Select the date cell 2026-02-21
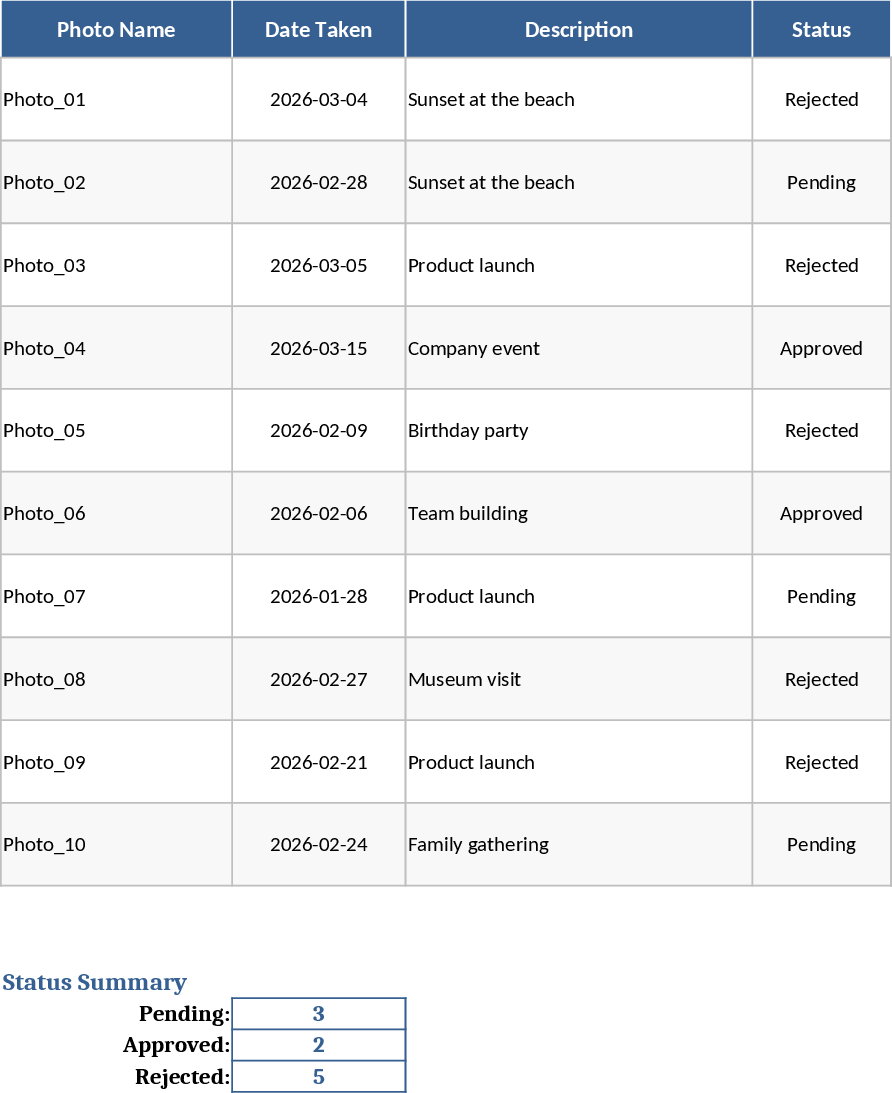 (x=318, y=762)
